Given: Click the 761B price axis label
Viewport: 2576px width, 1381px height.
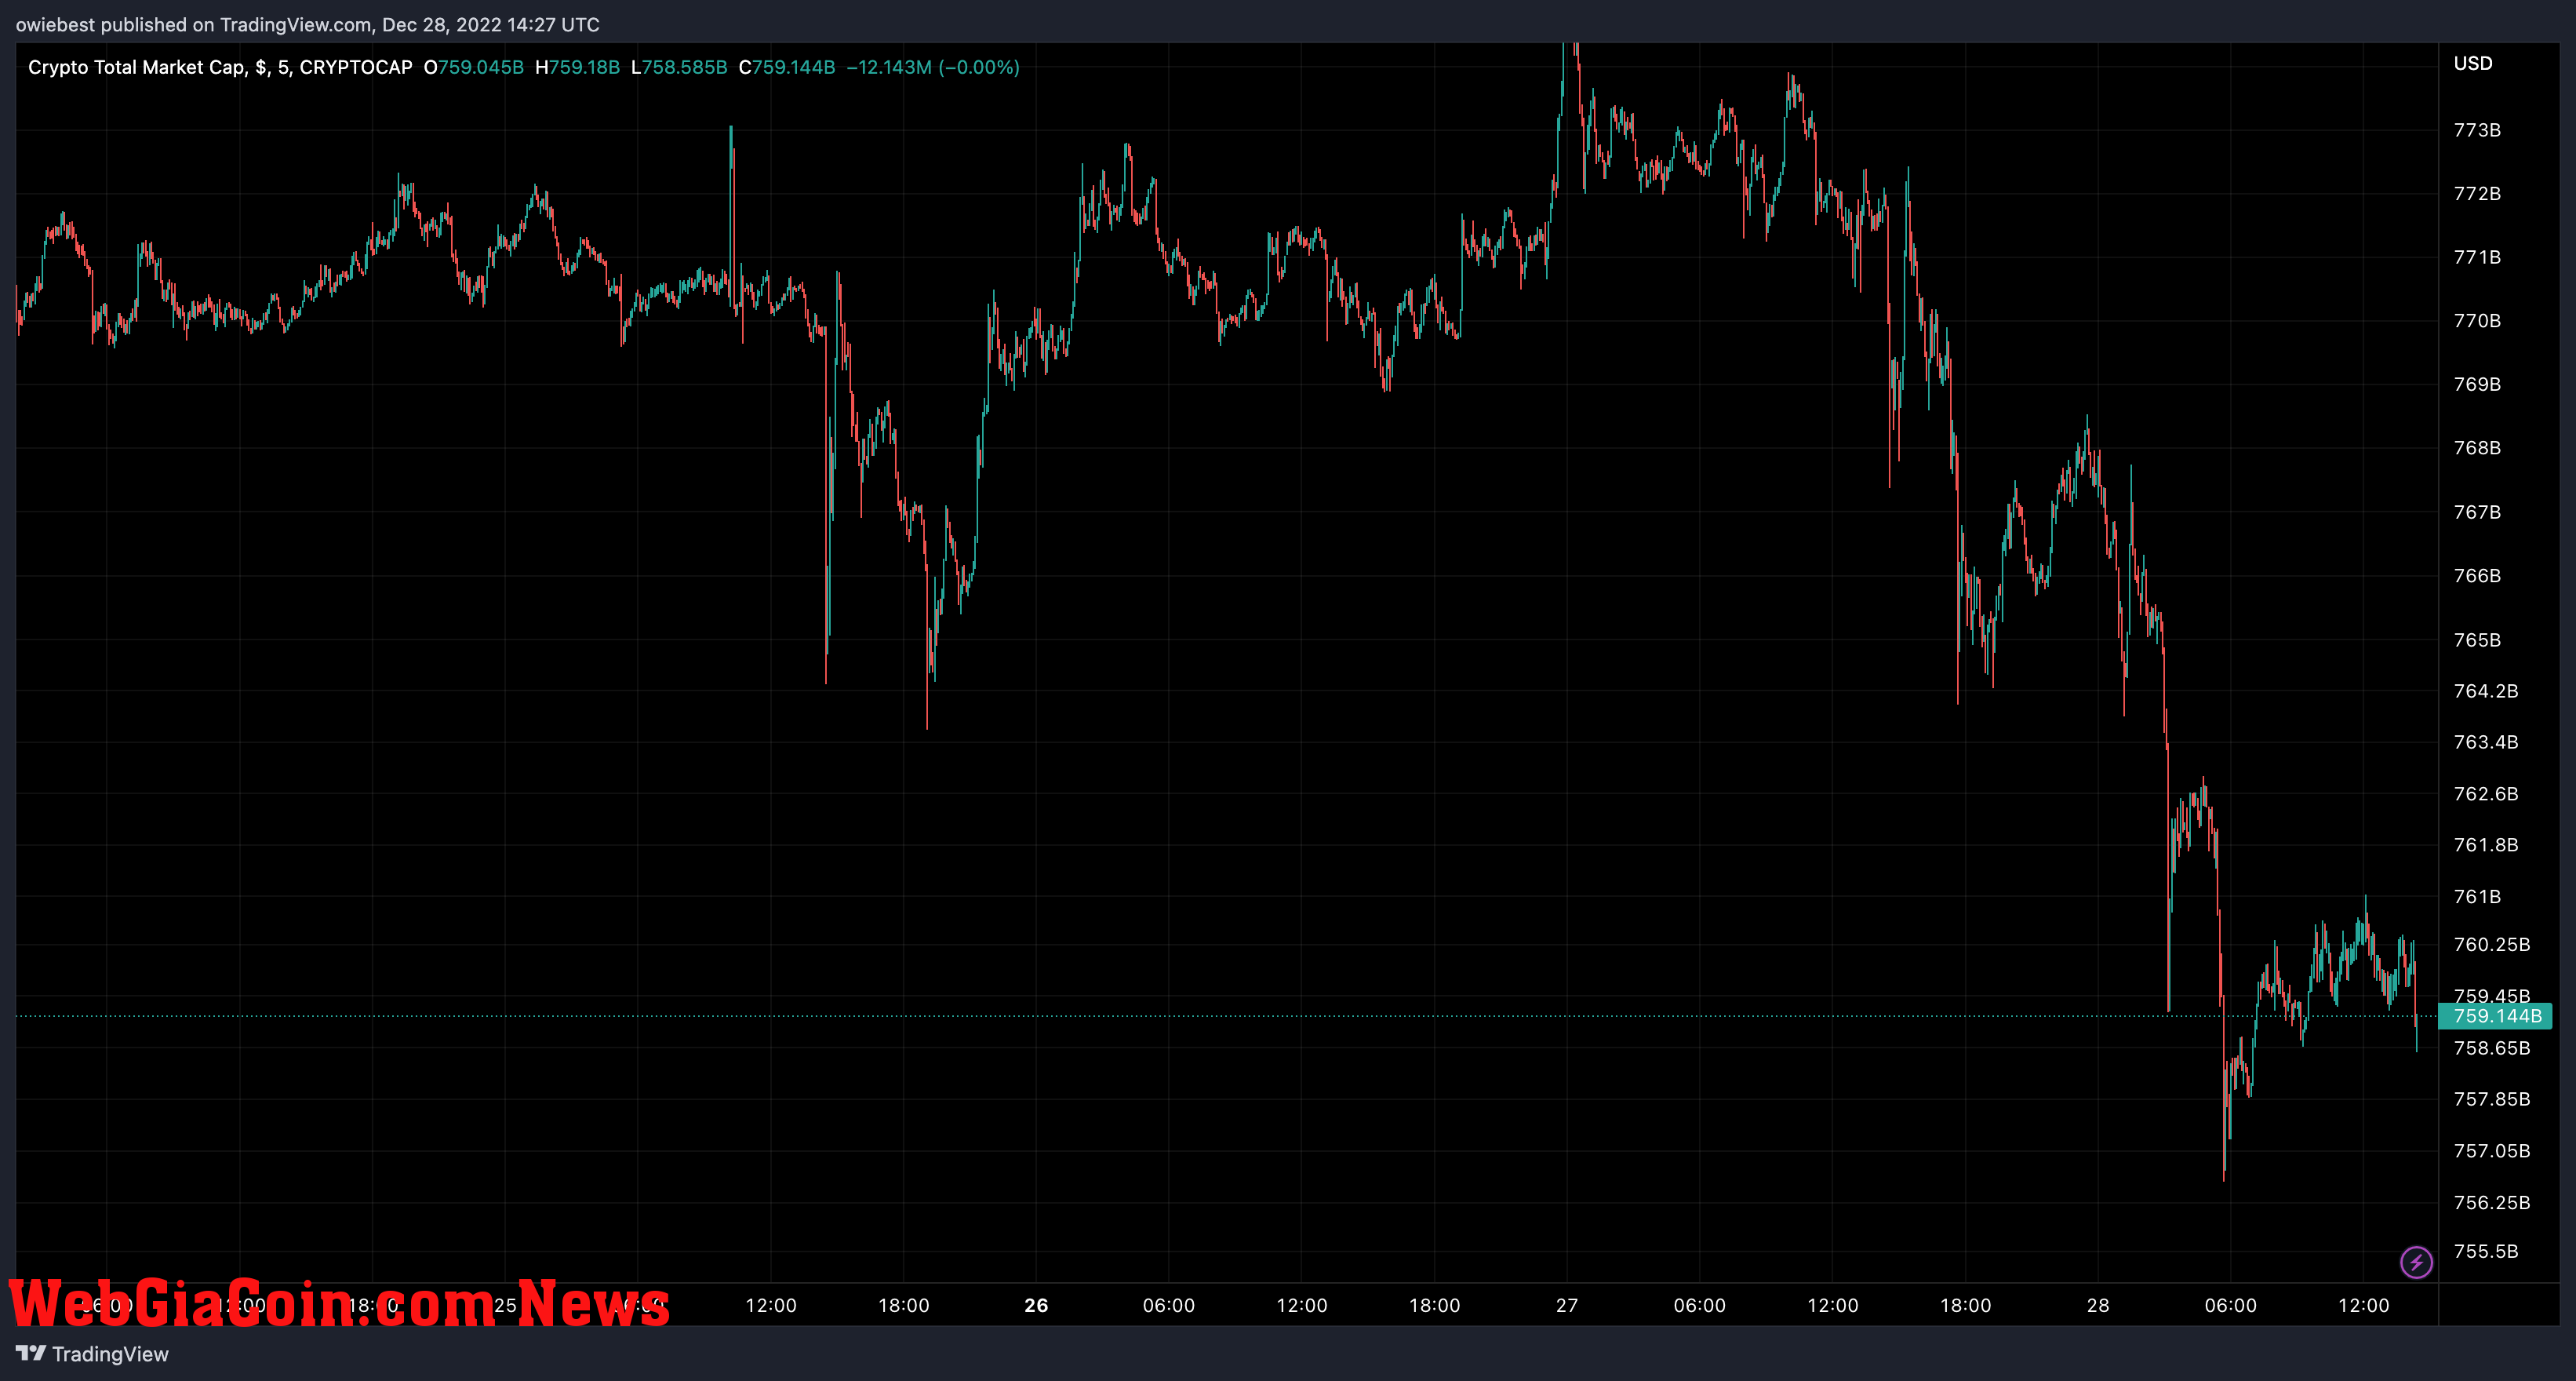Looking at the screenshot, I should click(x=2477, y=897).
